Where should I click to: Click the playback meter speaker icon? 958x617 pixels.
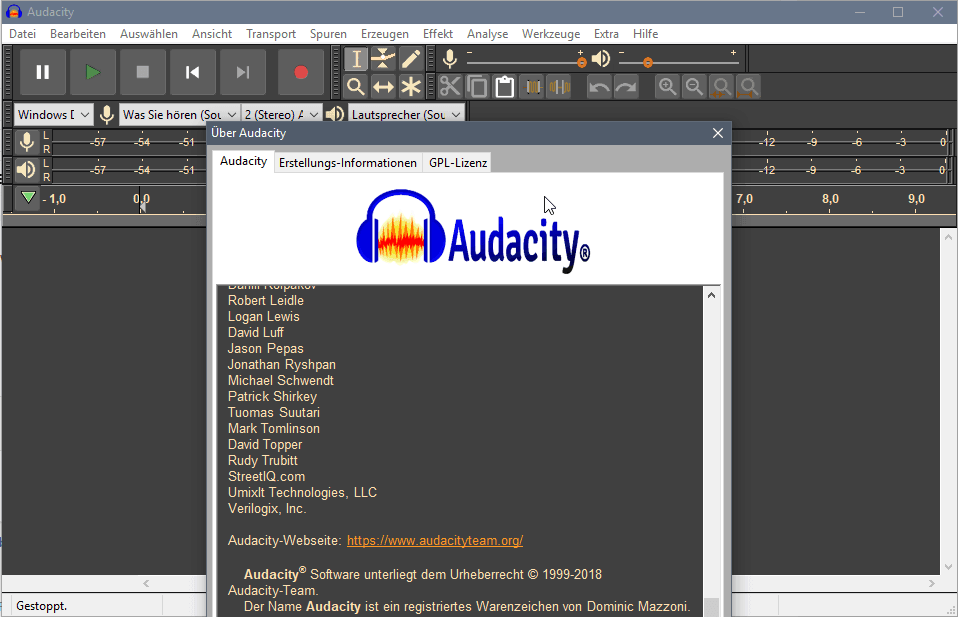[x=26, y=170]
